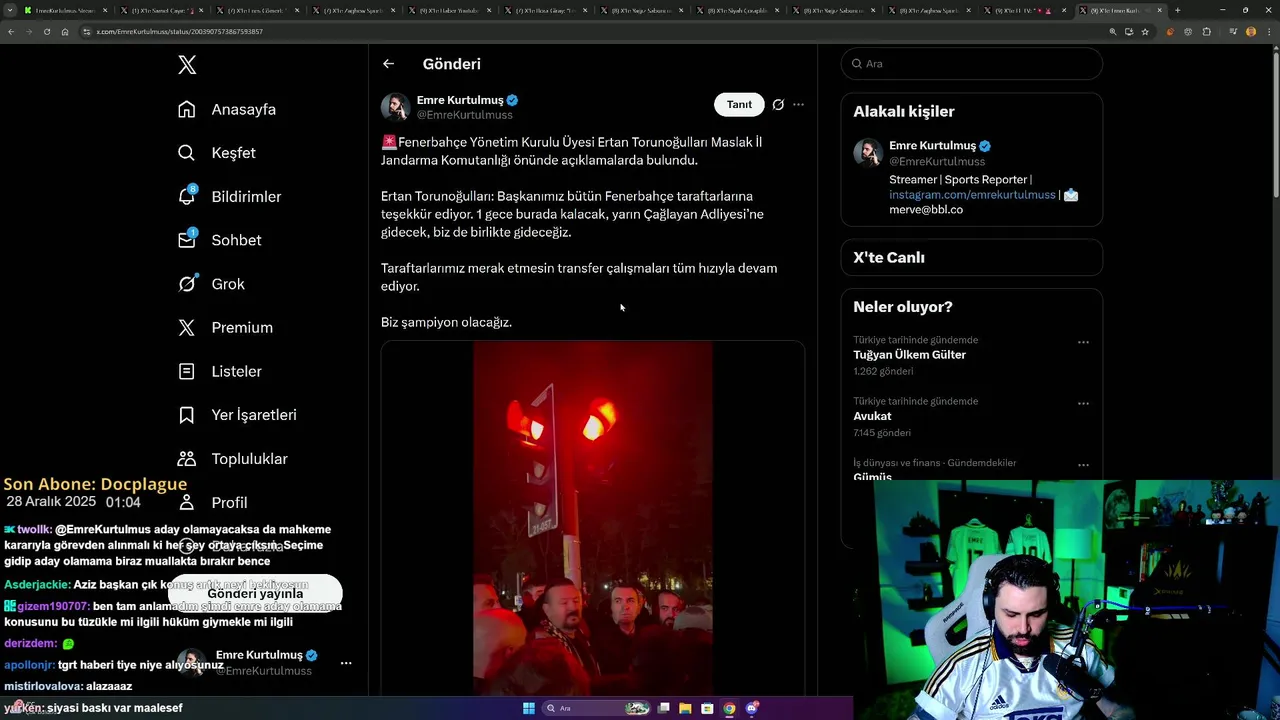Click the Grok explain icon beside Tanıt
This screenshot has height=720, width=1280.
[778, 104]
